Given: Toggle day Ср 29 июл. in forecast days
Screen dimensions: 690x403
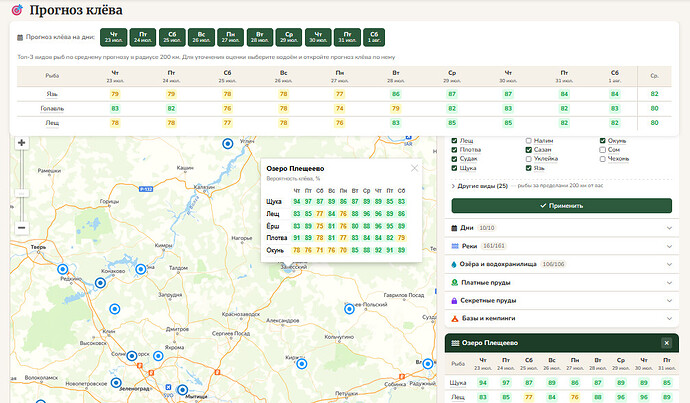Looking at the screenshot, I should click(x=289, y=37).
